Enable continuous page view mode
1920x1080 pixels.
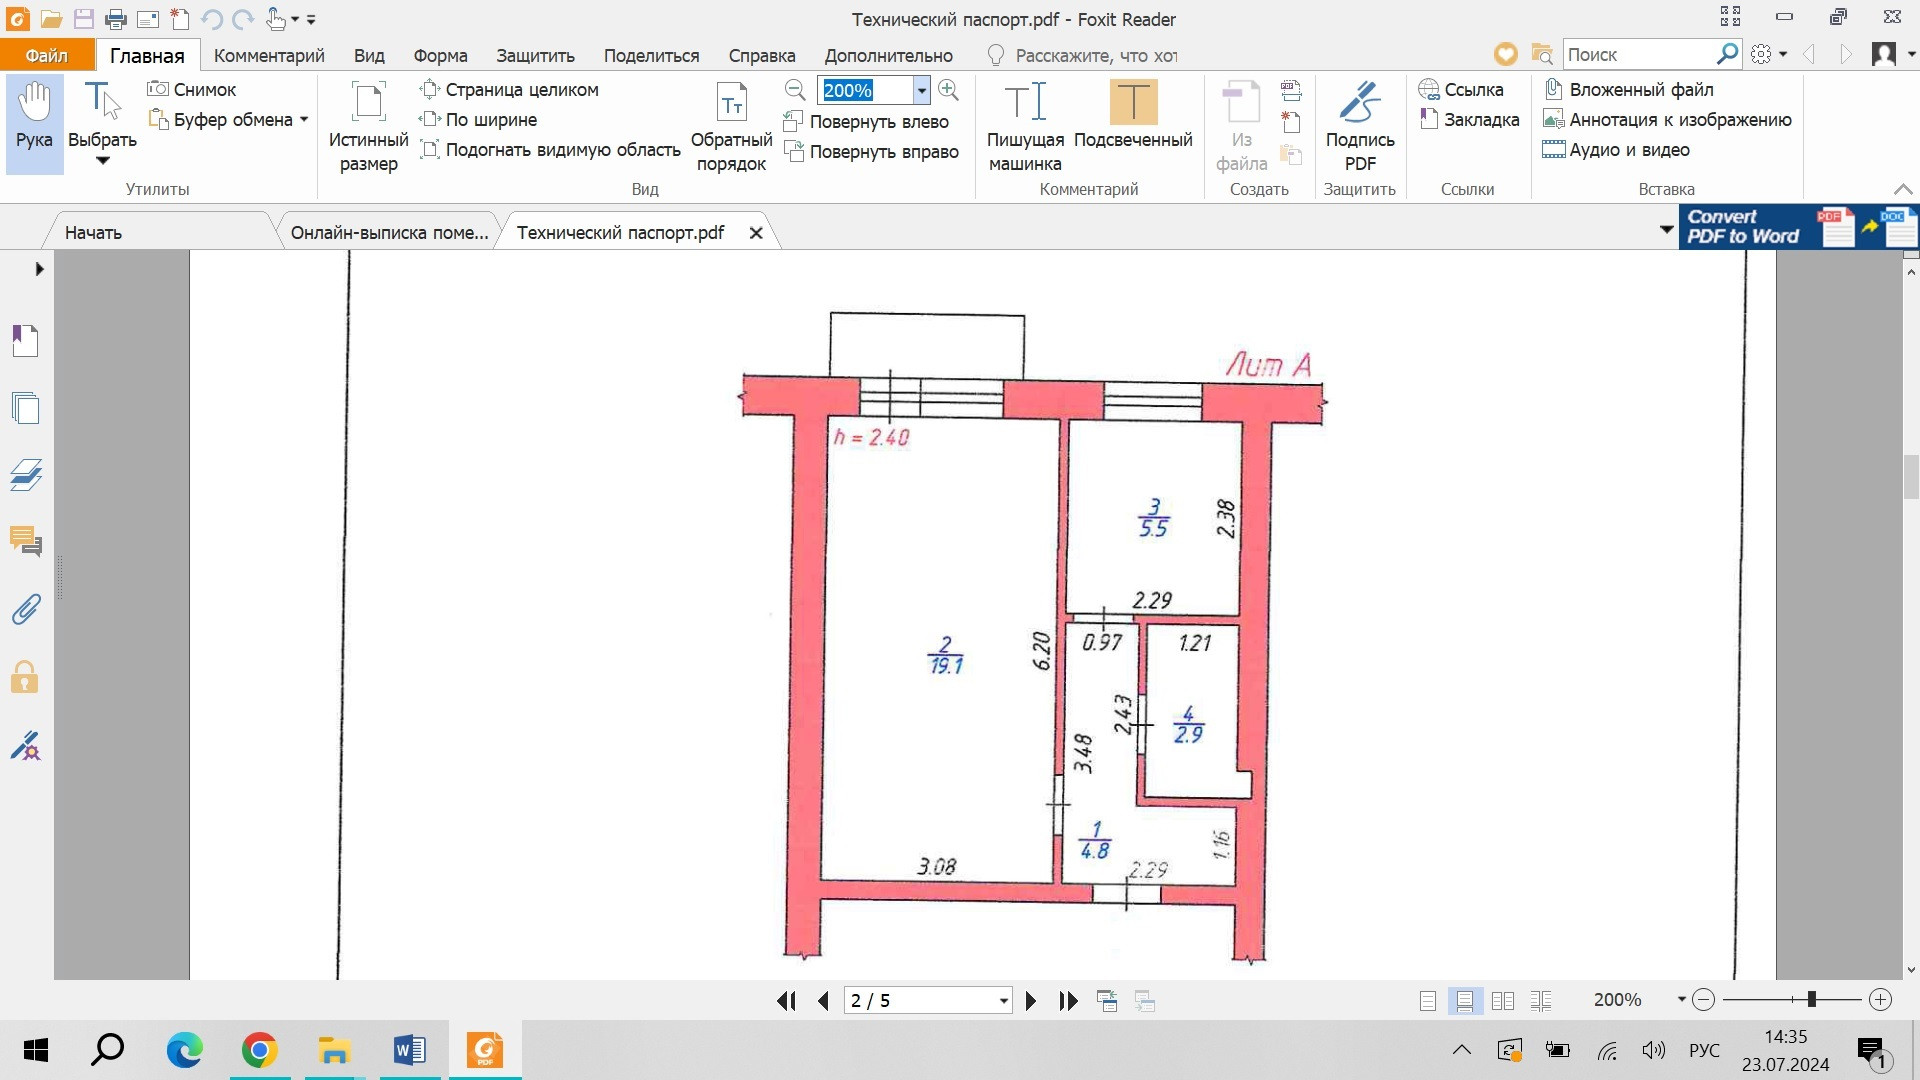1465,1001
